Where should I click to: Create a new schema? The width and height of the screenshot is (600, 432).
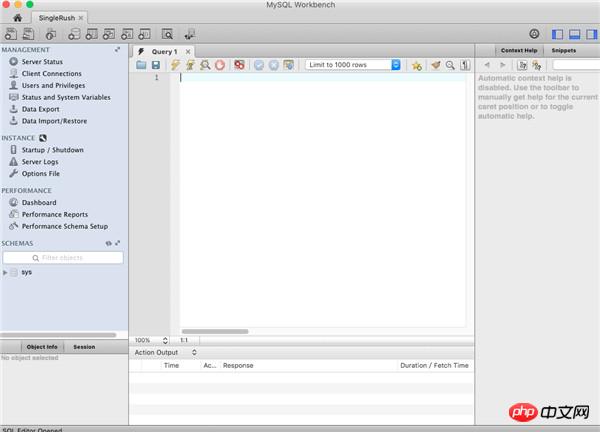[x=74, y=34]
